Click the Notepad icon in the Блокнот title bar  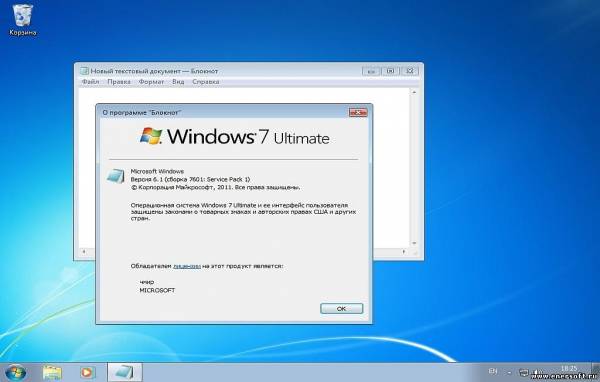[84, 71]
